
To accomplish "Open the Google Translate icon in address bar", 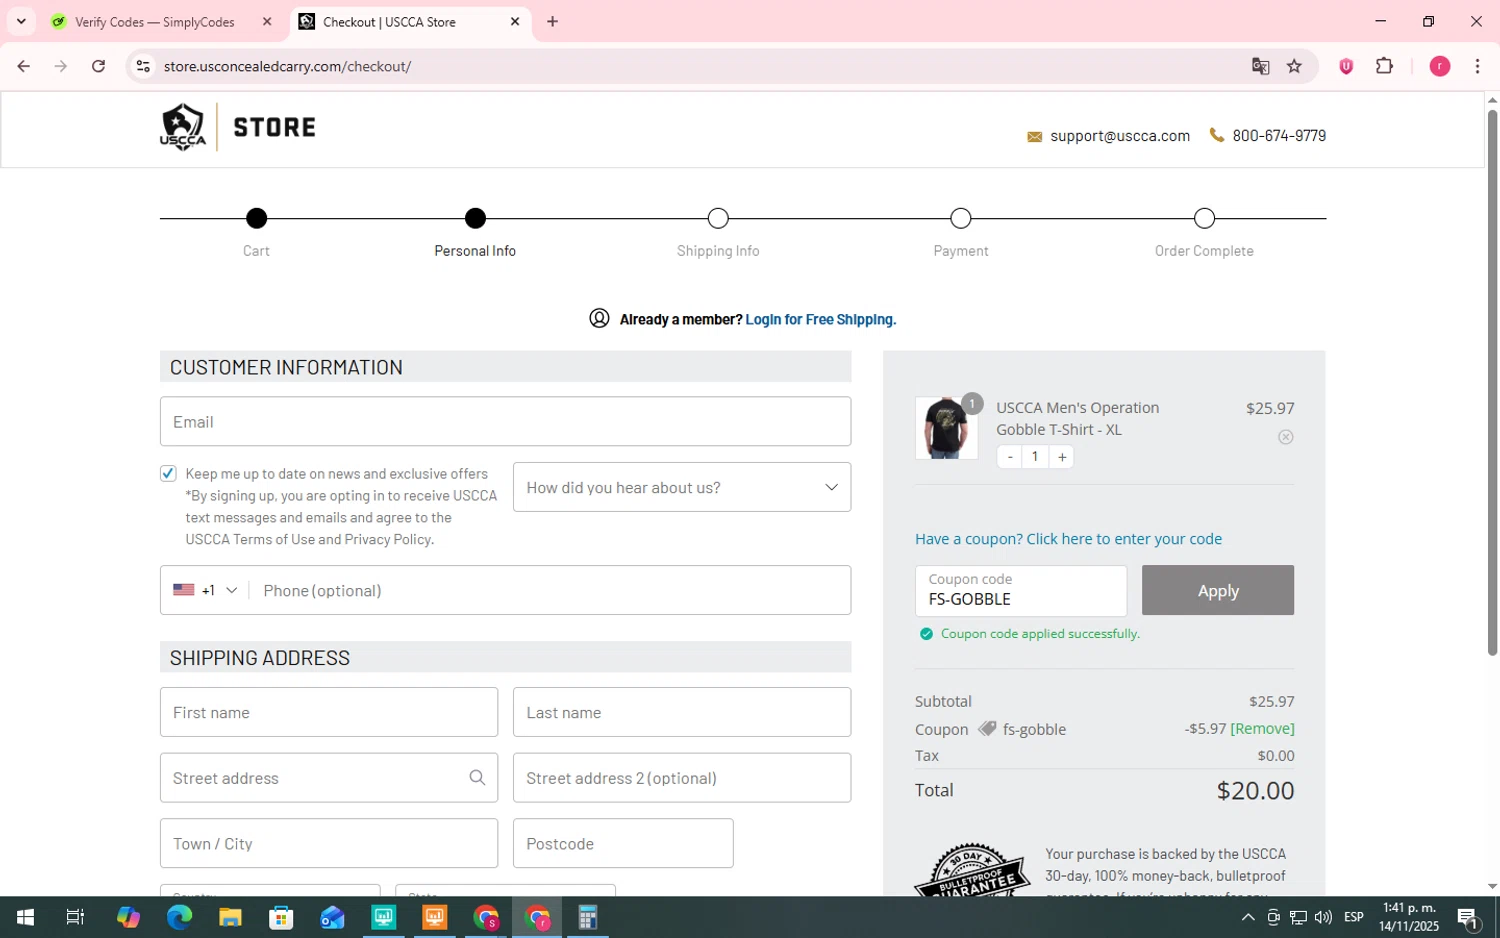I will [1260, 66].
